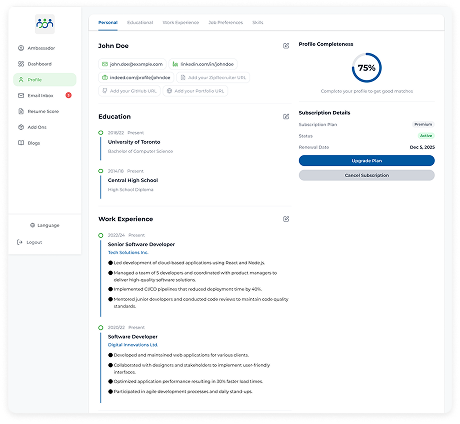This screenshot has width=460, height=424.
Task: Click the Senior Software Developer timeline marker
Action: point(101,235)
